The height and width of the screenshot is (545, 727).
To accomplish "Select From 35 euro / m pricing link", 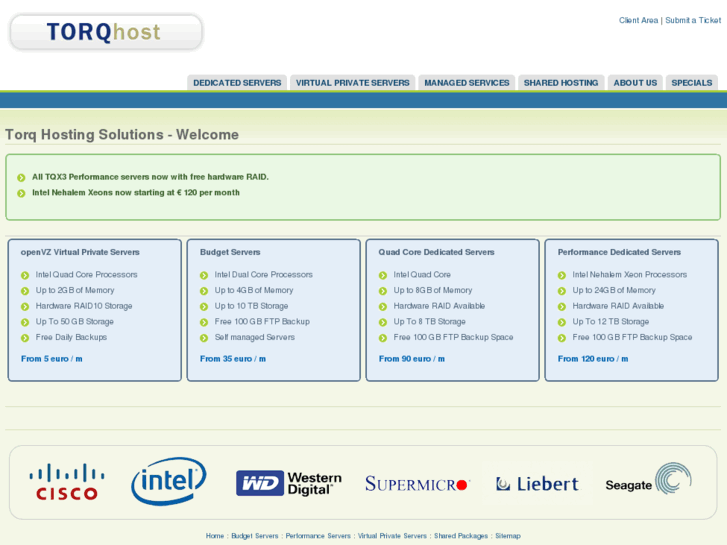I will pos(233,359).
